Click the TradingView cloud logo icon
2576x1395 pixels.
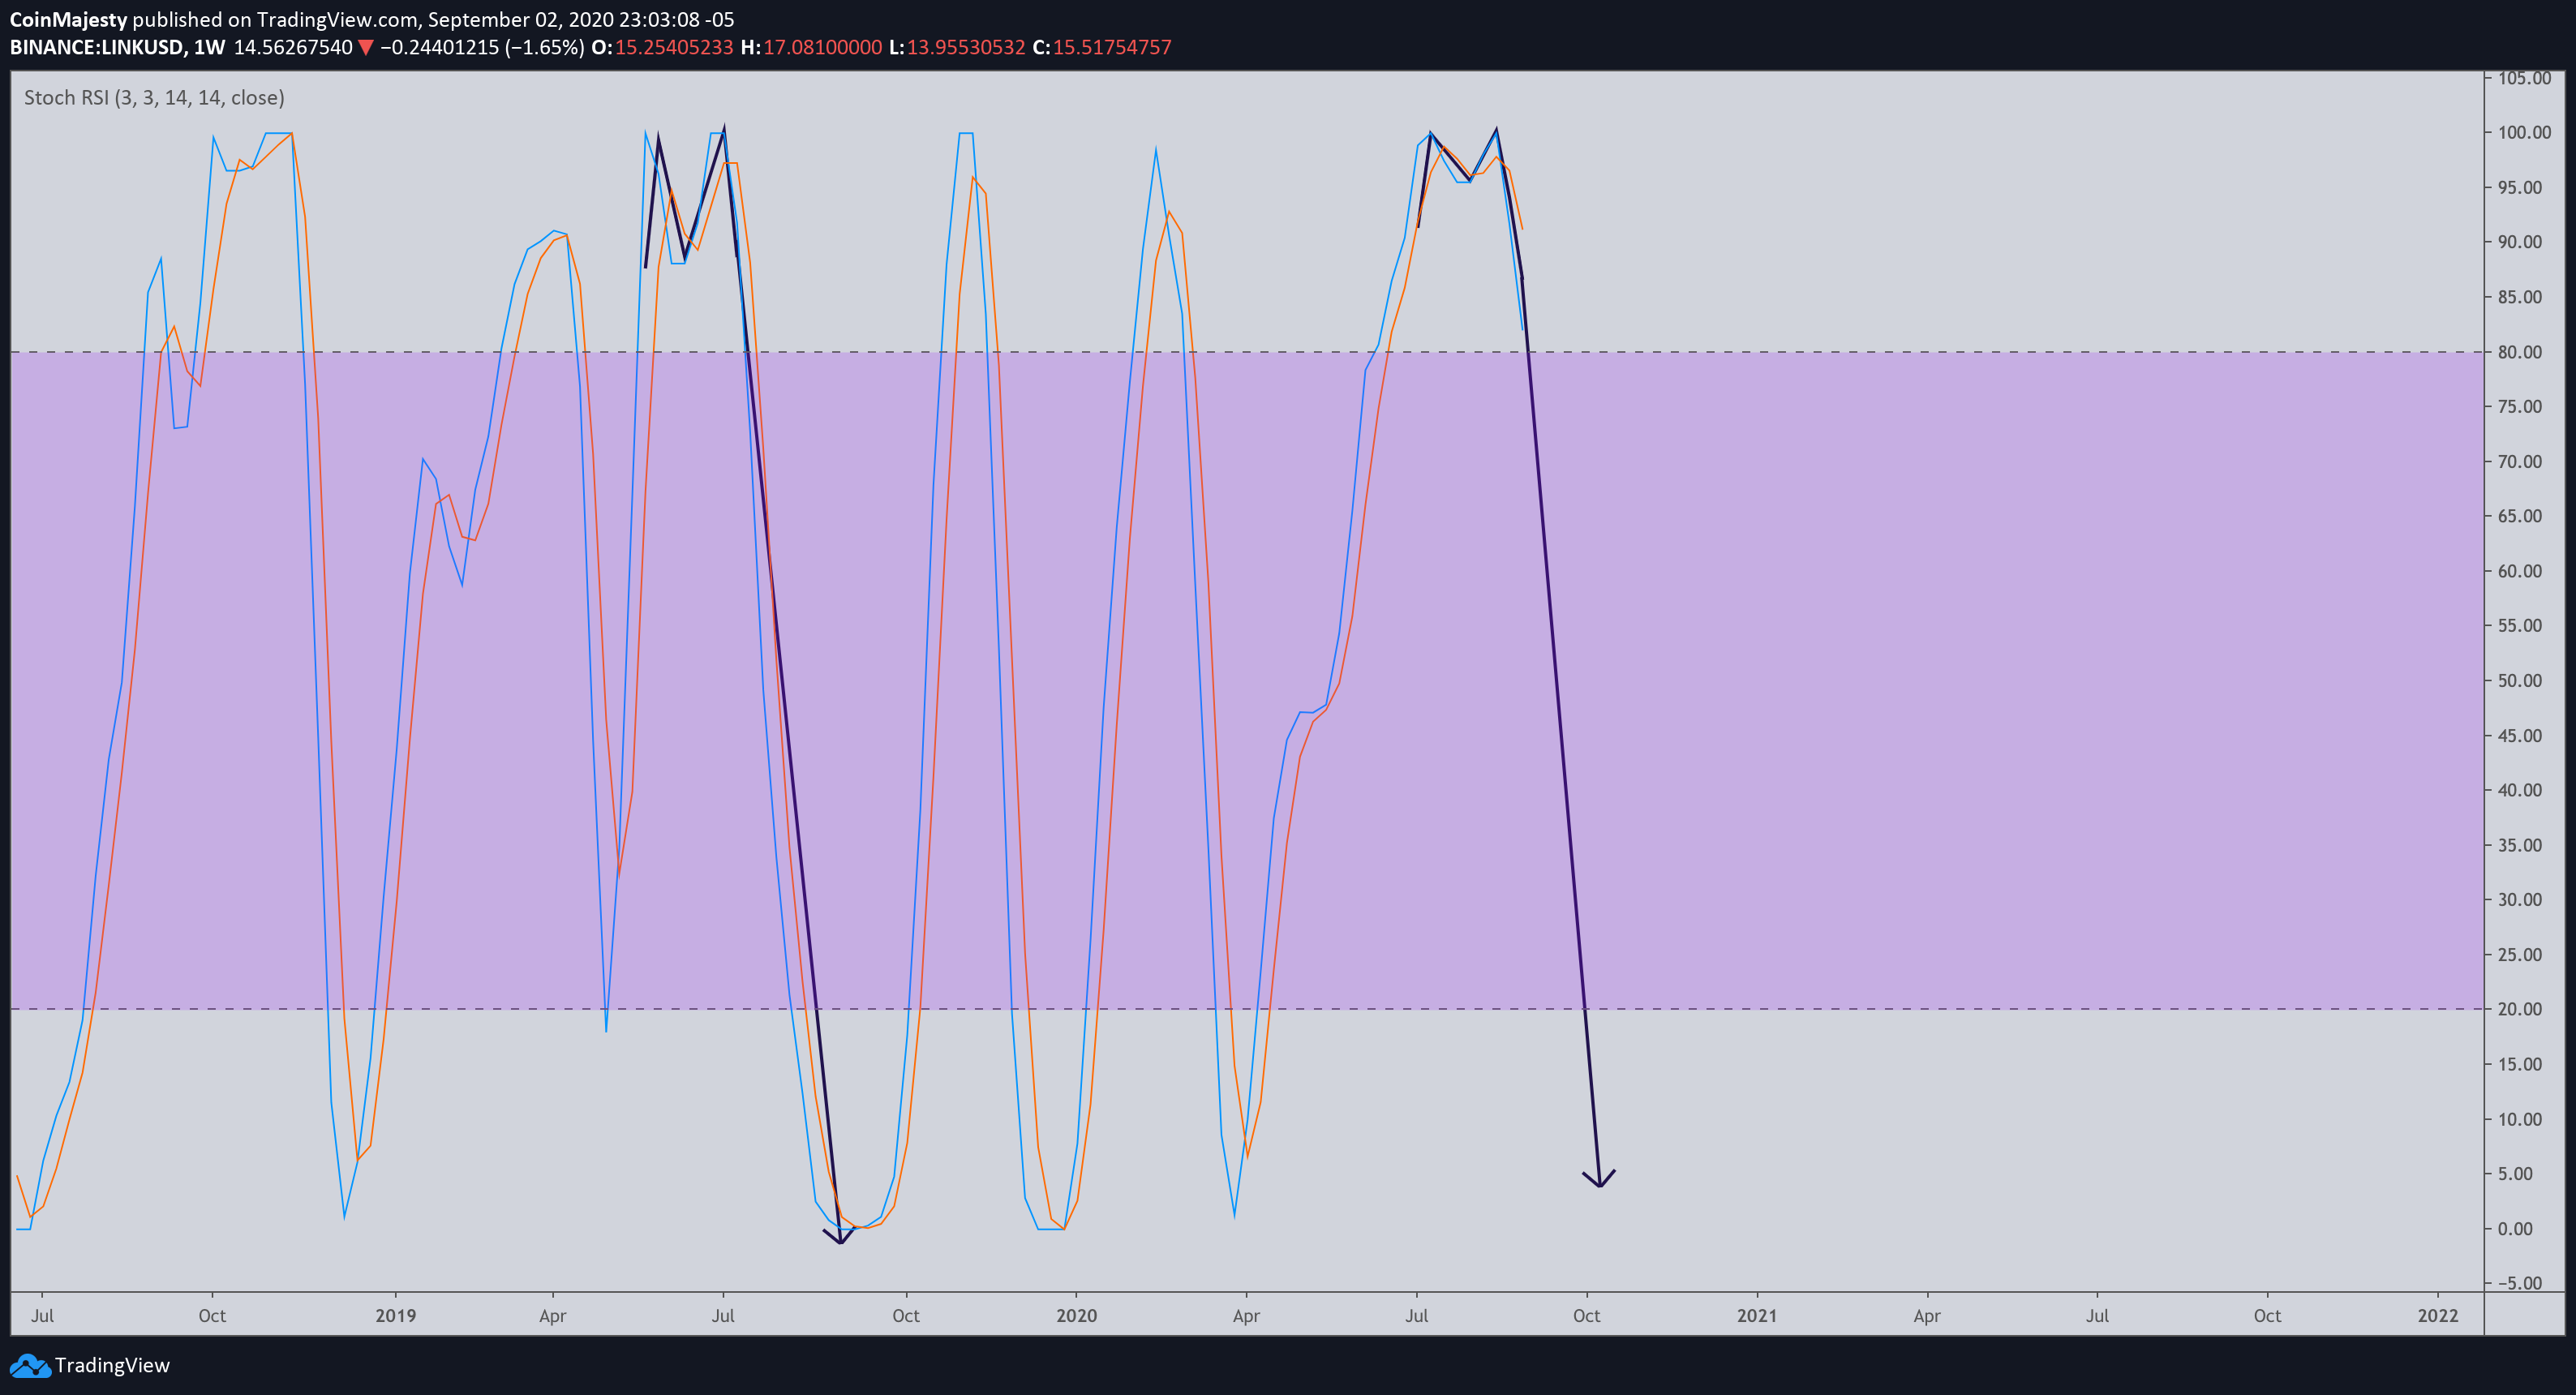[29, 1365]
